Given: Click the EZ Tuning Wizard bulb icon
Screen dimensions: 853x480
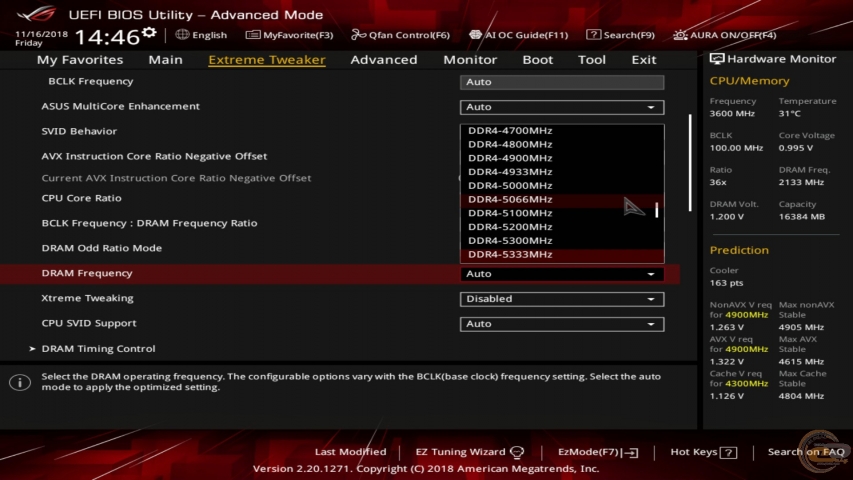Looking at the screenshot, I should [517, 452].
